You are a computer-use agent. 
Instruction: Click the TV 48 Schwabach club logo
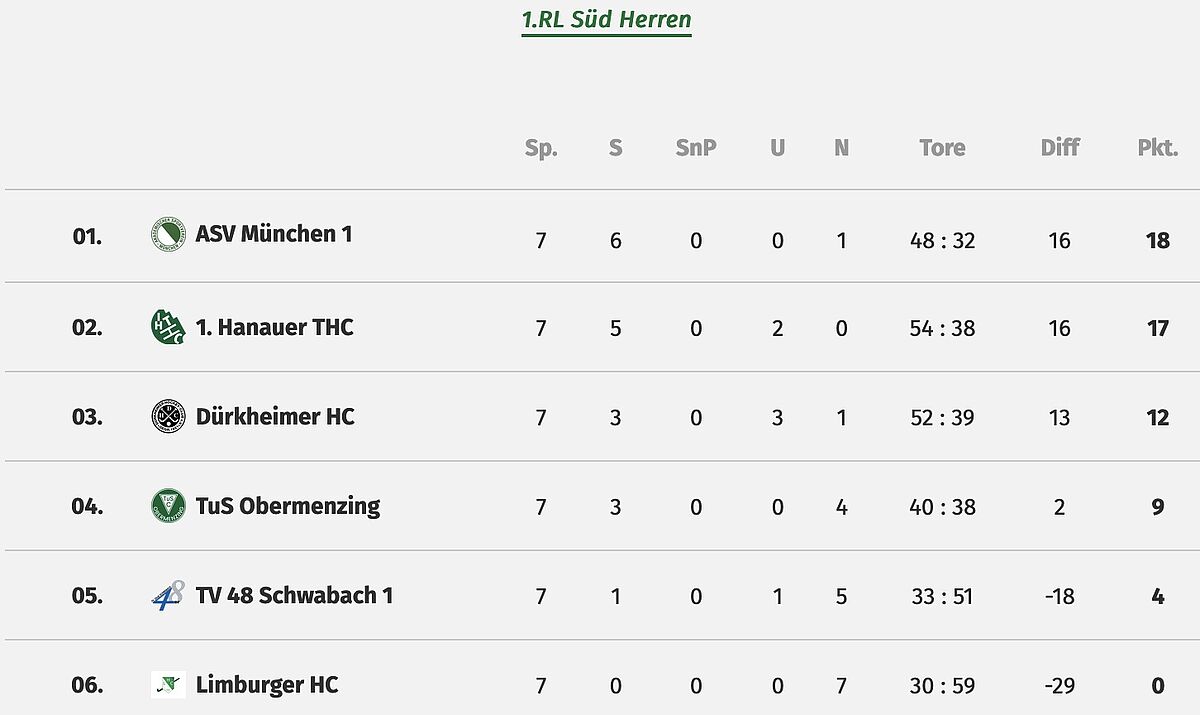168,595
